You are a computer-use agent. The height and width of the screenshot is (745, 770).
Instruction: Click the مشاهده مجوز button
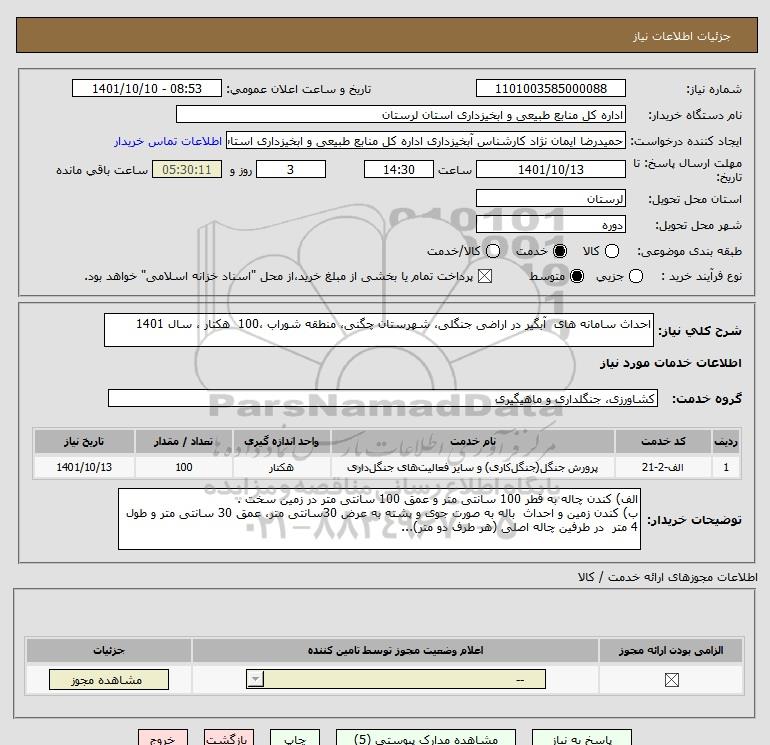109,680
